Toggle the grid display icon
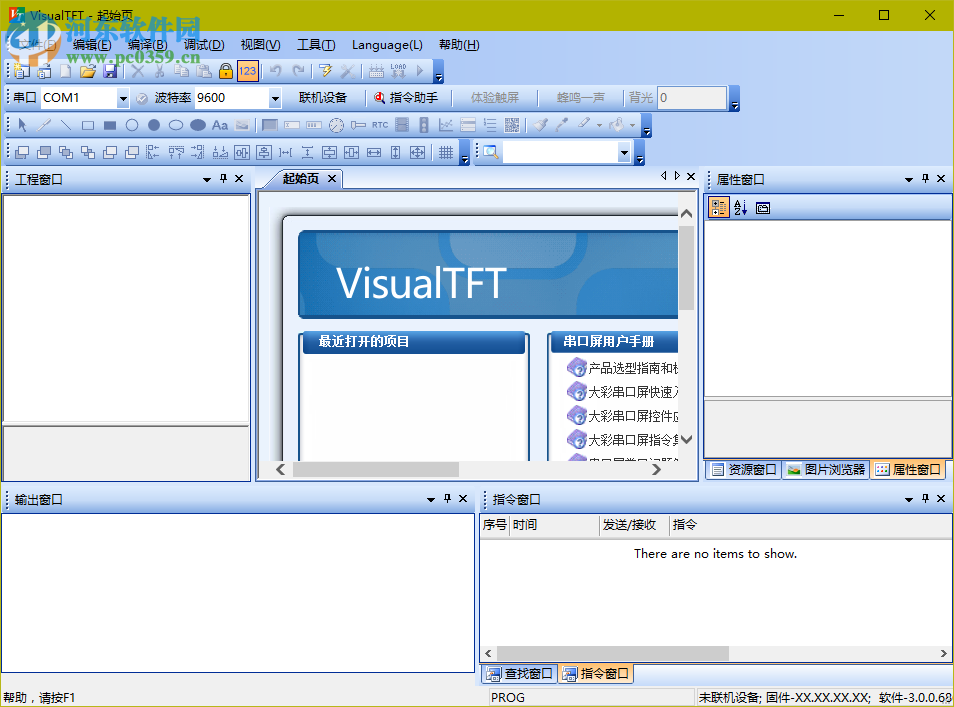This screenshot has height=707, width=954. click(x=445, y=152)
